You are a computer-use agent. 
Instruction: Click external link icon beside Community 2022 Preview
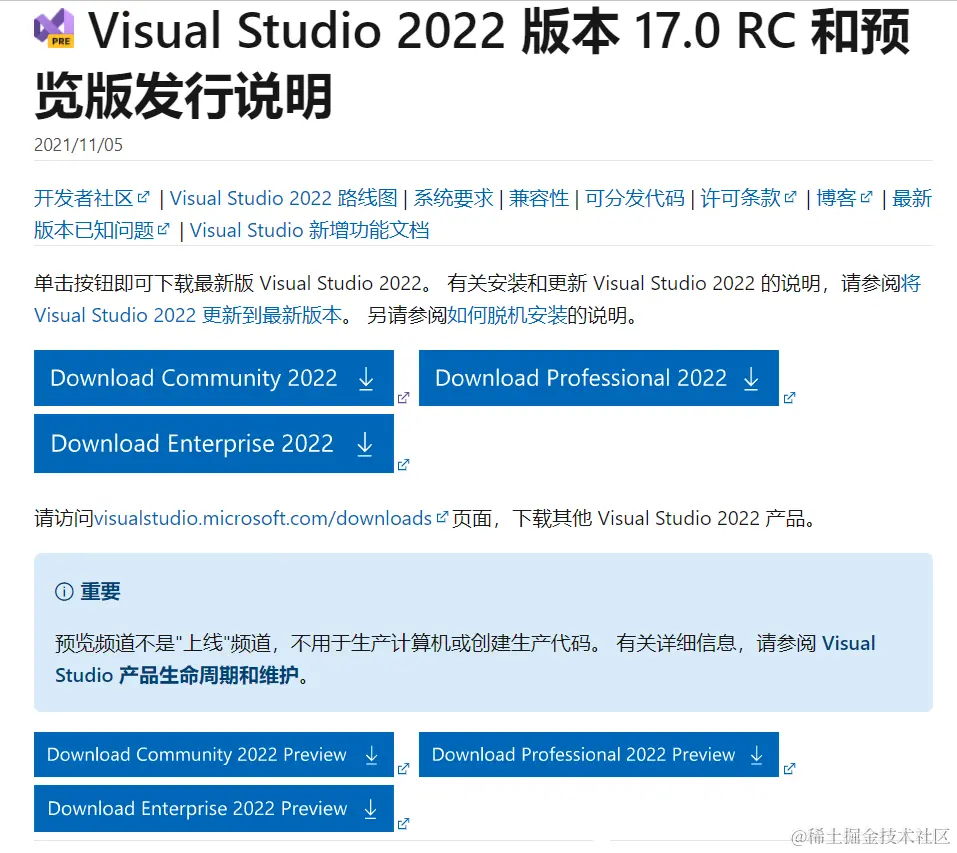(403, 769)
